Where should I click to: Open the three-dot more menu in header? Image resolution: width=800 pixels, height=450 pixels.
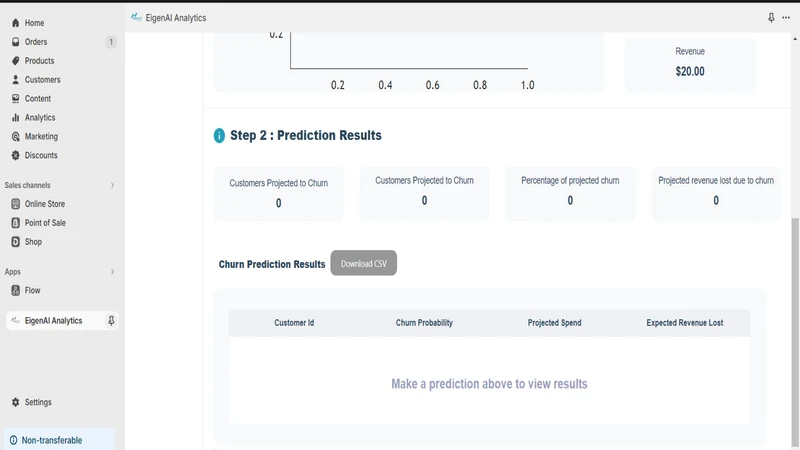tap(786, 18)
